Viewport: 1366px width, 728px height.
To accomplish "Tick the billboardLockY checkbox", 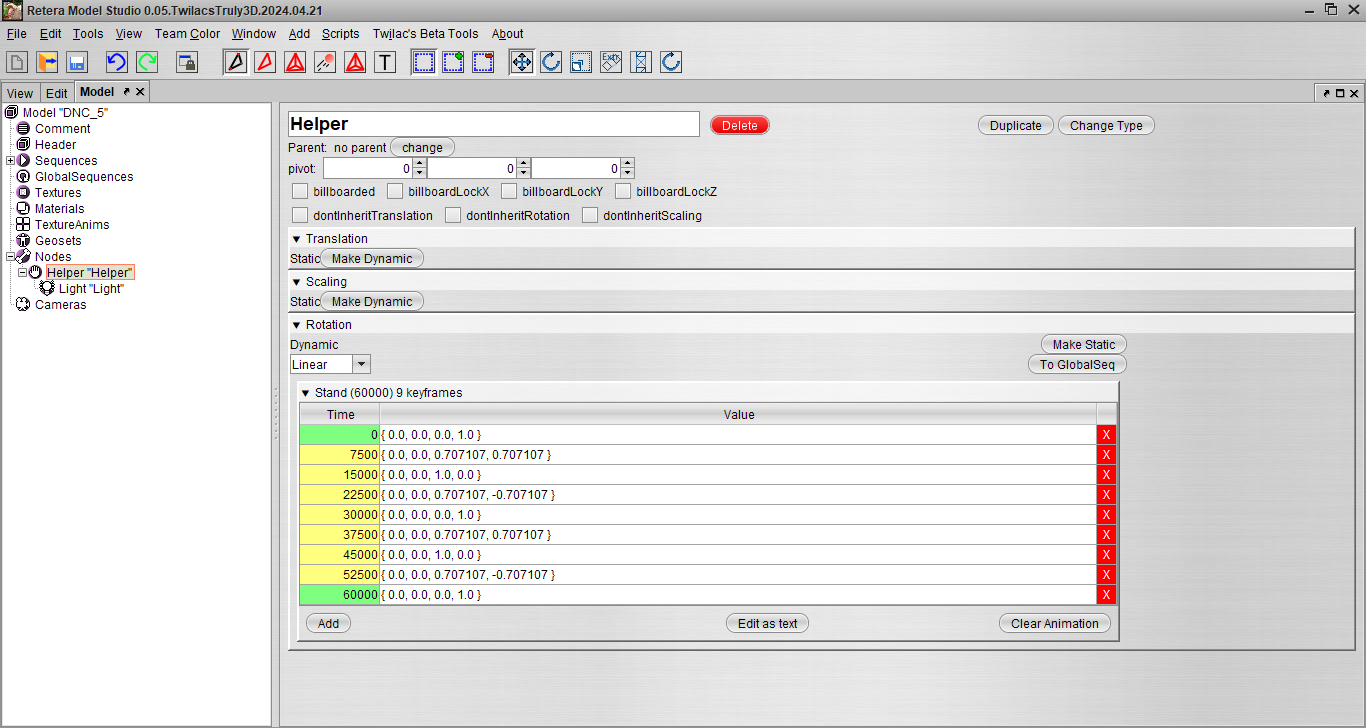I will (x=509, y=191).
